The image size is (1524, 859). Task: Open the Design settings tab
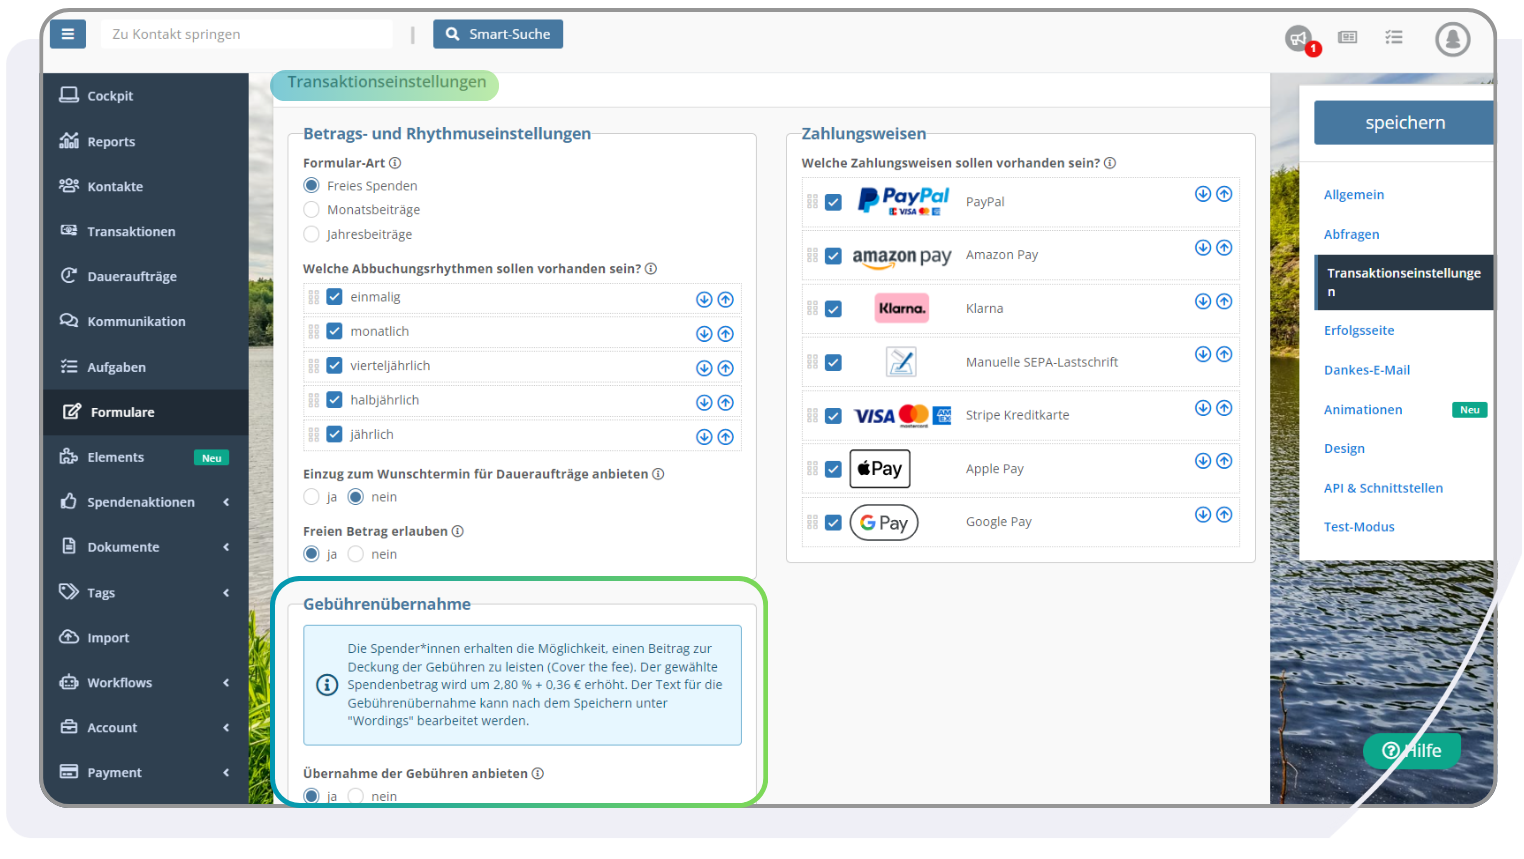[x=1344, y=448]
